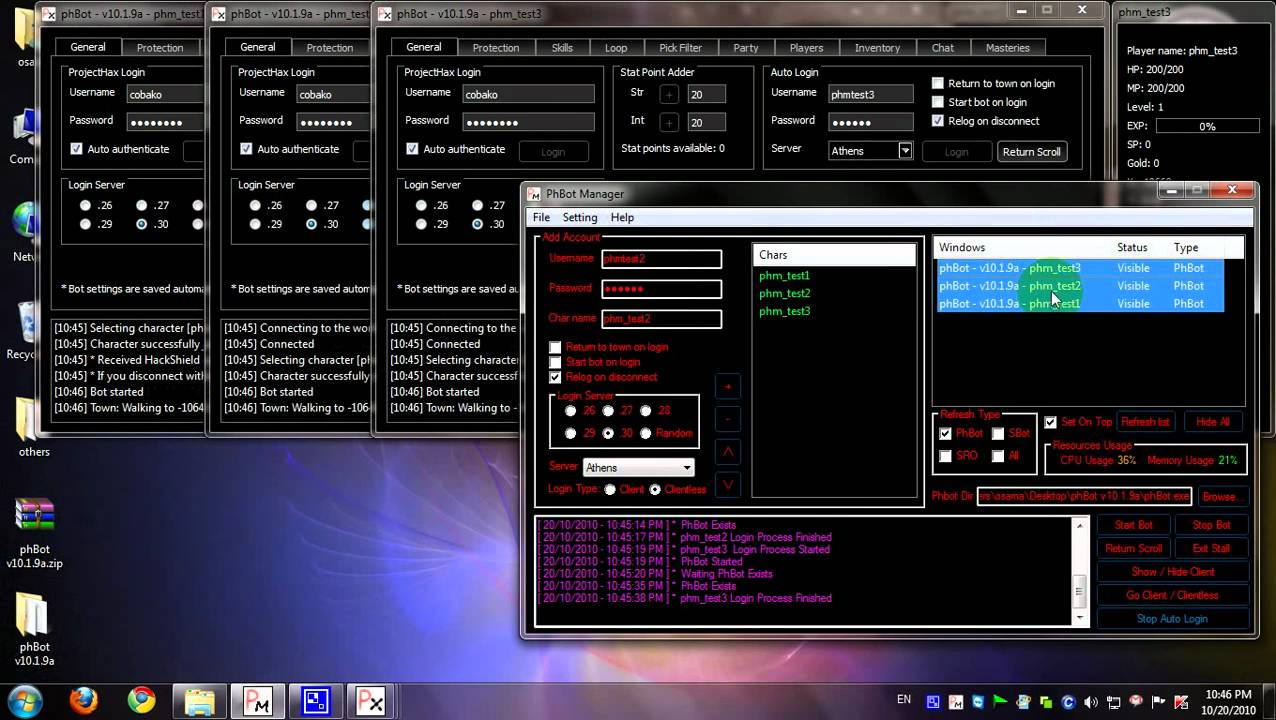Launch Firefox from the taskbar
This screenshot has height=720, width=1276.
pos(83,700)
